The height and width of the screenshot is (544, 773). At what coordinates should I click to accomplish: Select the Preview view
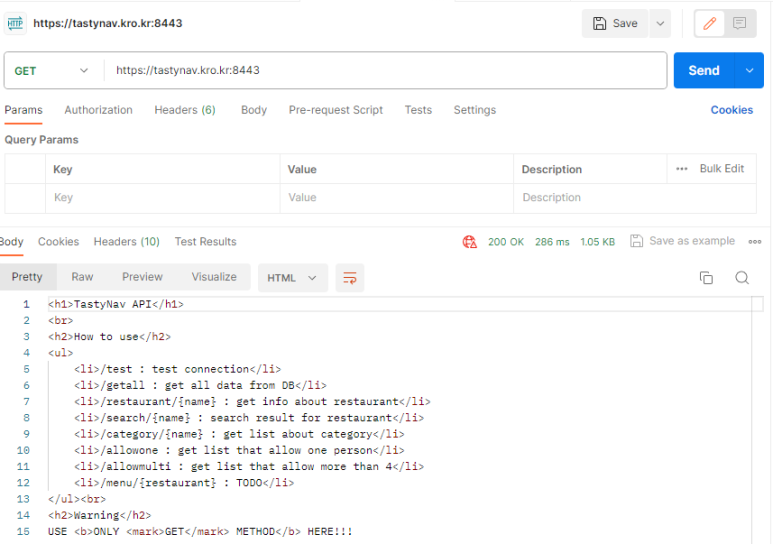tap(142, 277)
